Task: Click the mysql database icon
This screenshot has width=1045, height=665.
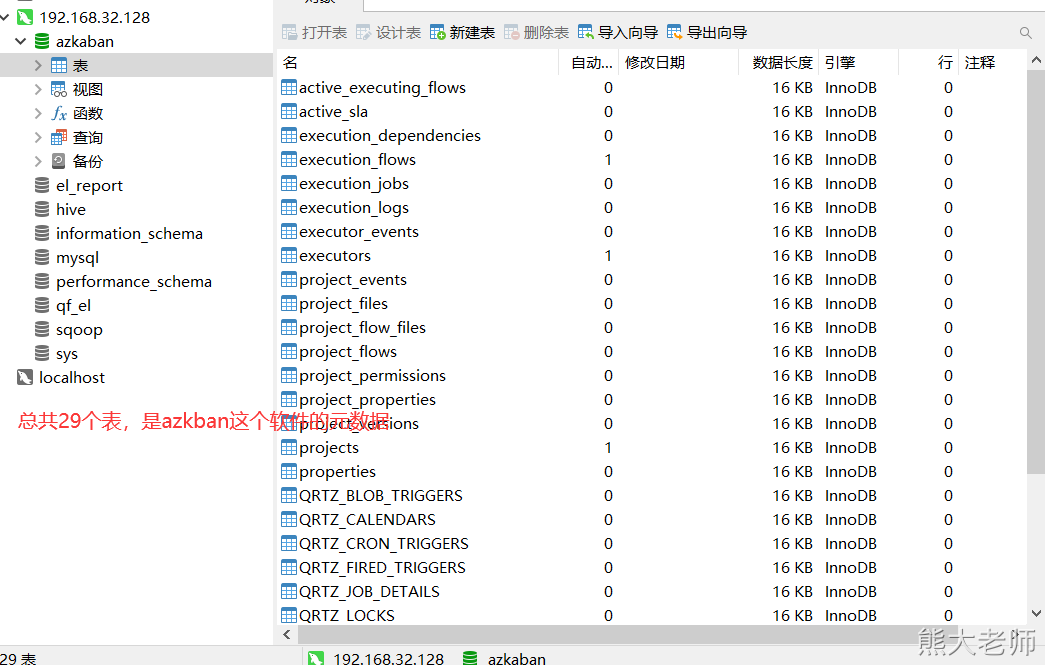Action: point(42,257)
